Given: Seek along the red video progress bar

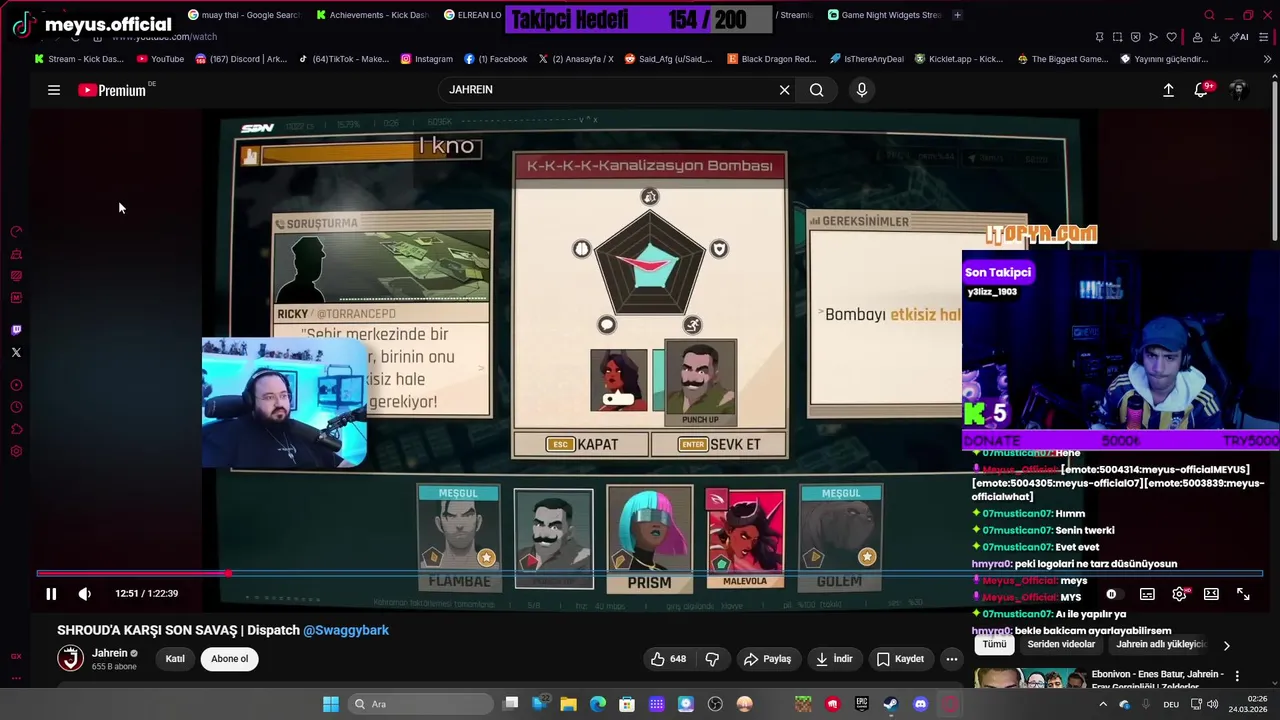Looking at the screenshot, I should point(650,573).
